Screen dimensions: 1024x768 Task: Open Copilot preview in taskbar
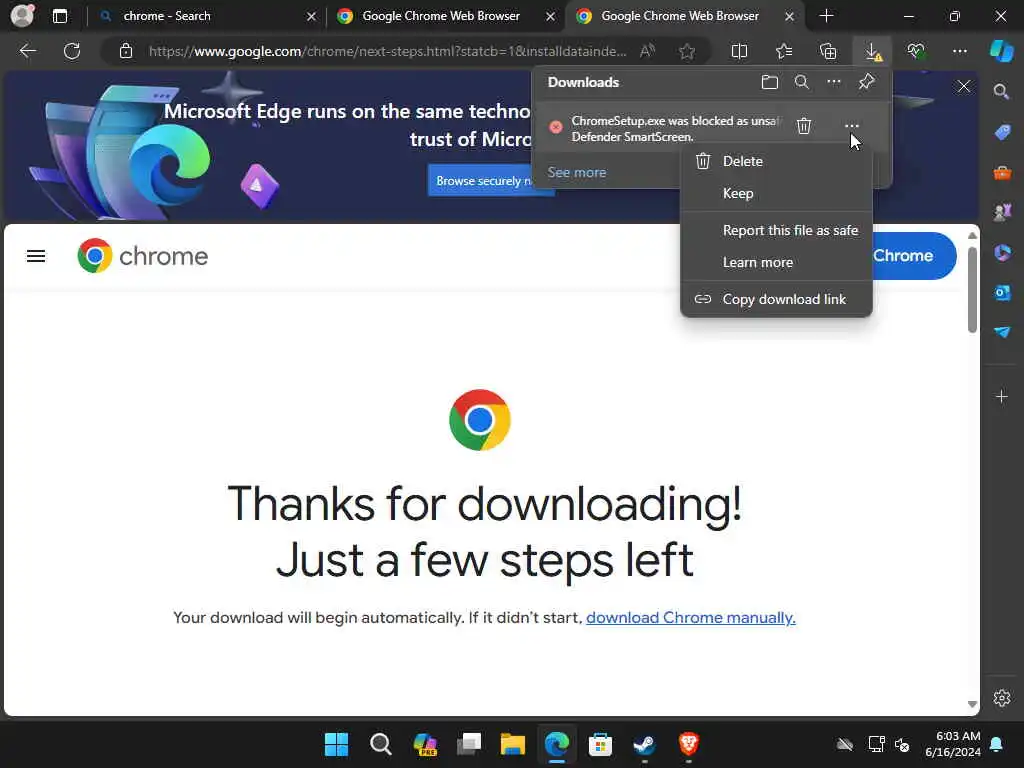click(x=425, y=744)
